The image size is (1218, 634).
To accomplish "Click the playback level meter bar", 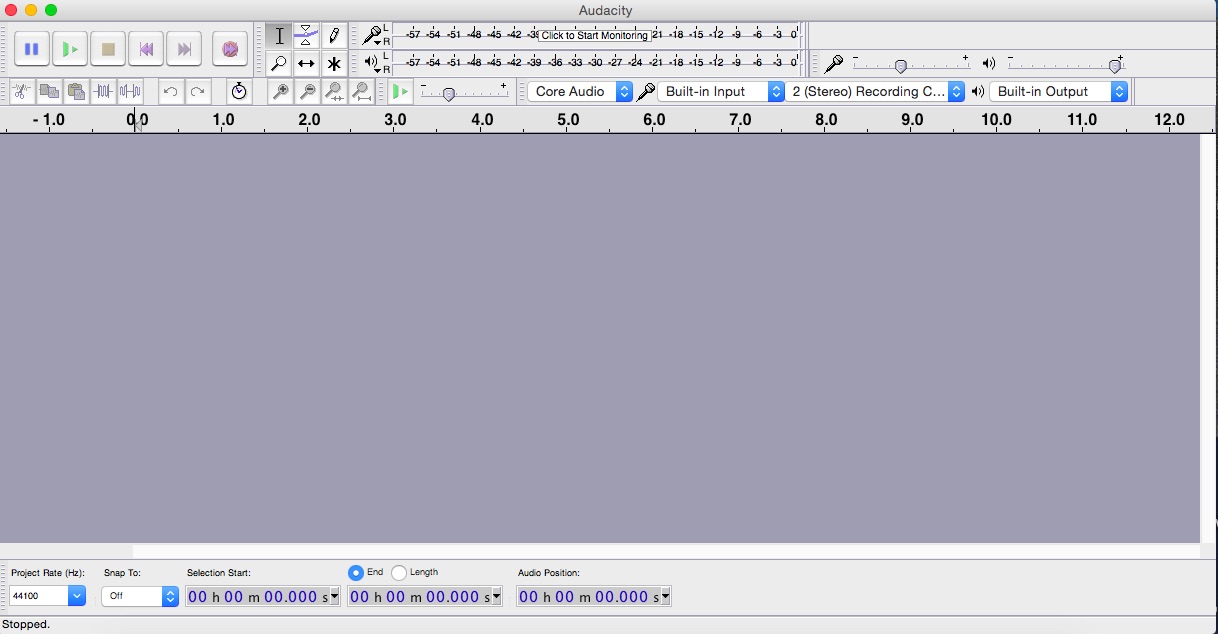I will point(597,63).
